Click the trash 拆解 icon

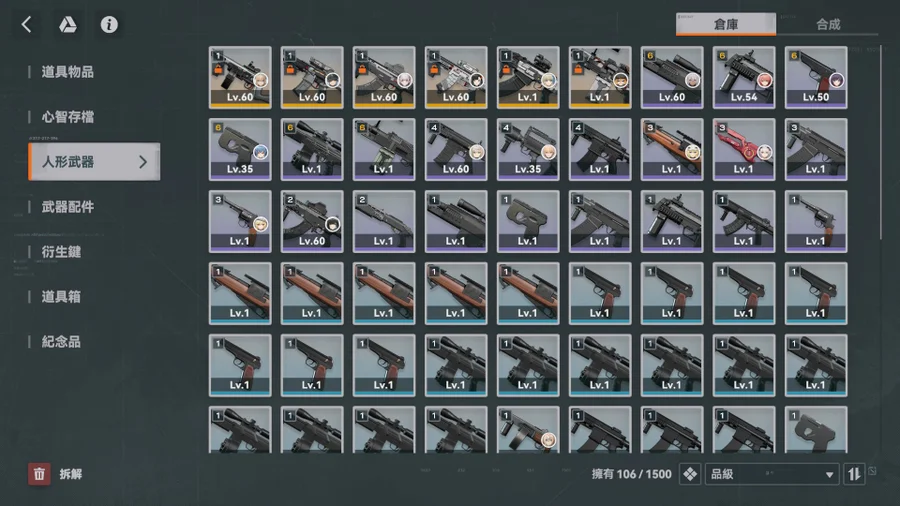click(39, 474)
